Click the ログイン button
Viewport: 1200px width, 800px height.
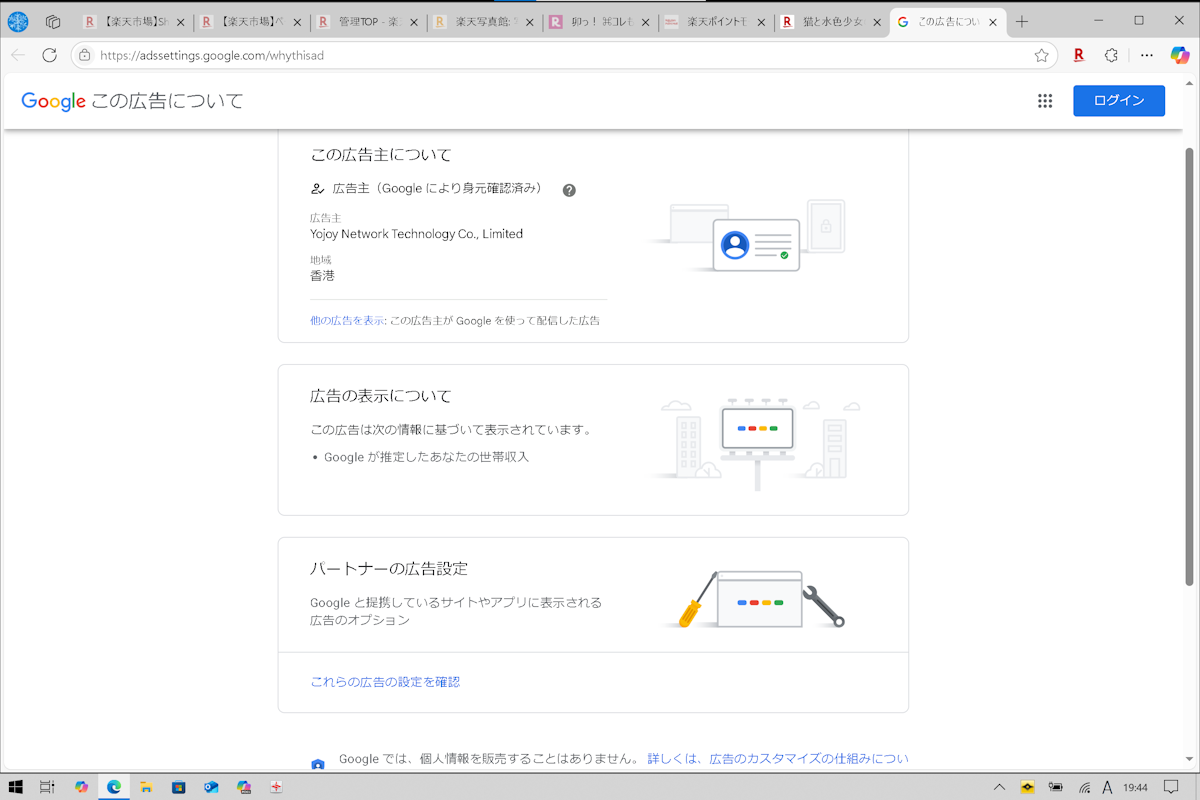click(x=1118, y=100)
